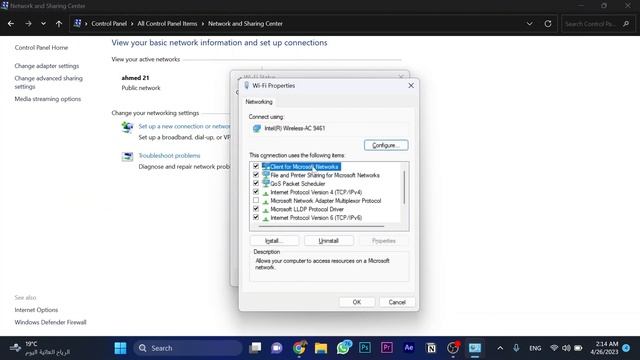Open the Chat app in taskbar
The image size is (640, 360).
tap(277, 348)
